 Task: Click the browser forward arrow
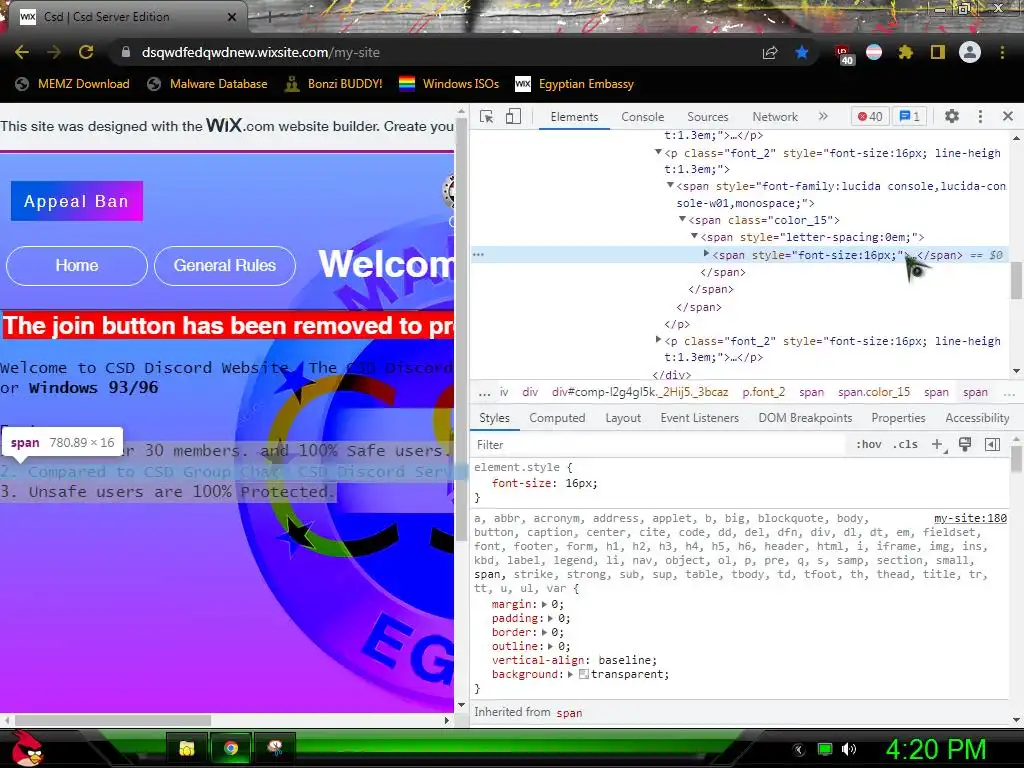click(54, 52)
